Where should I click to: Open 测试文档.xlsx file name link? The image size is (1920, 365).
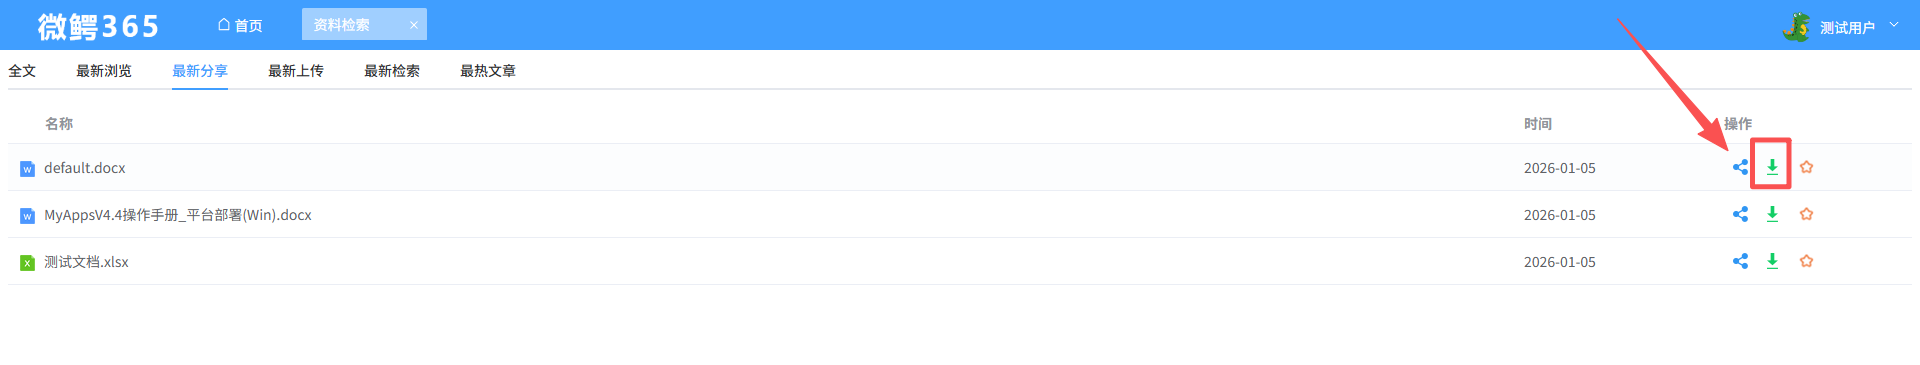pyautogui.click(x=86, y=262)
